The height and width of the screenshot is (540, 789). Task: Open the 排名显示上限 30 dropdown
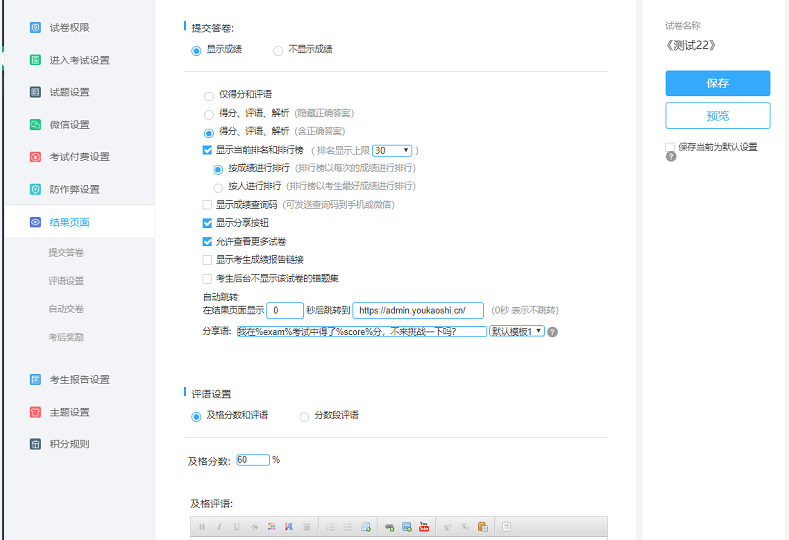coord(392,150)
